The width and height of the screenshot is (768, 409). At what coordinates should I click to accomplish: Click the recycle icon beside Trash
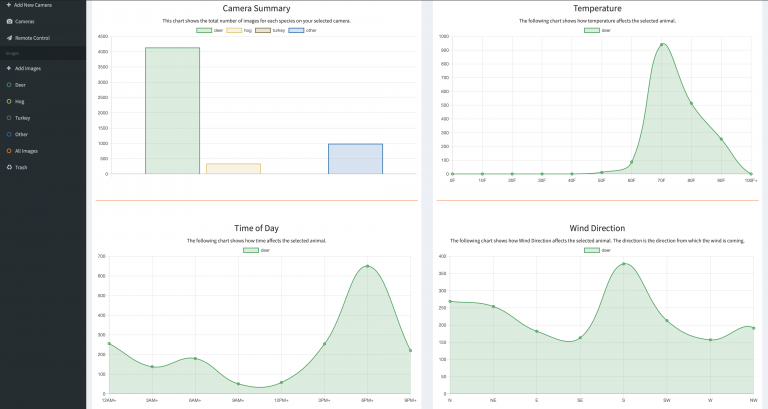[x=8, y=167]
